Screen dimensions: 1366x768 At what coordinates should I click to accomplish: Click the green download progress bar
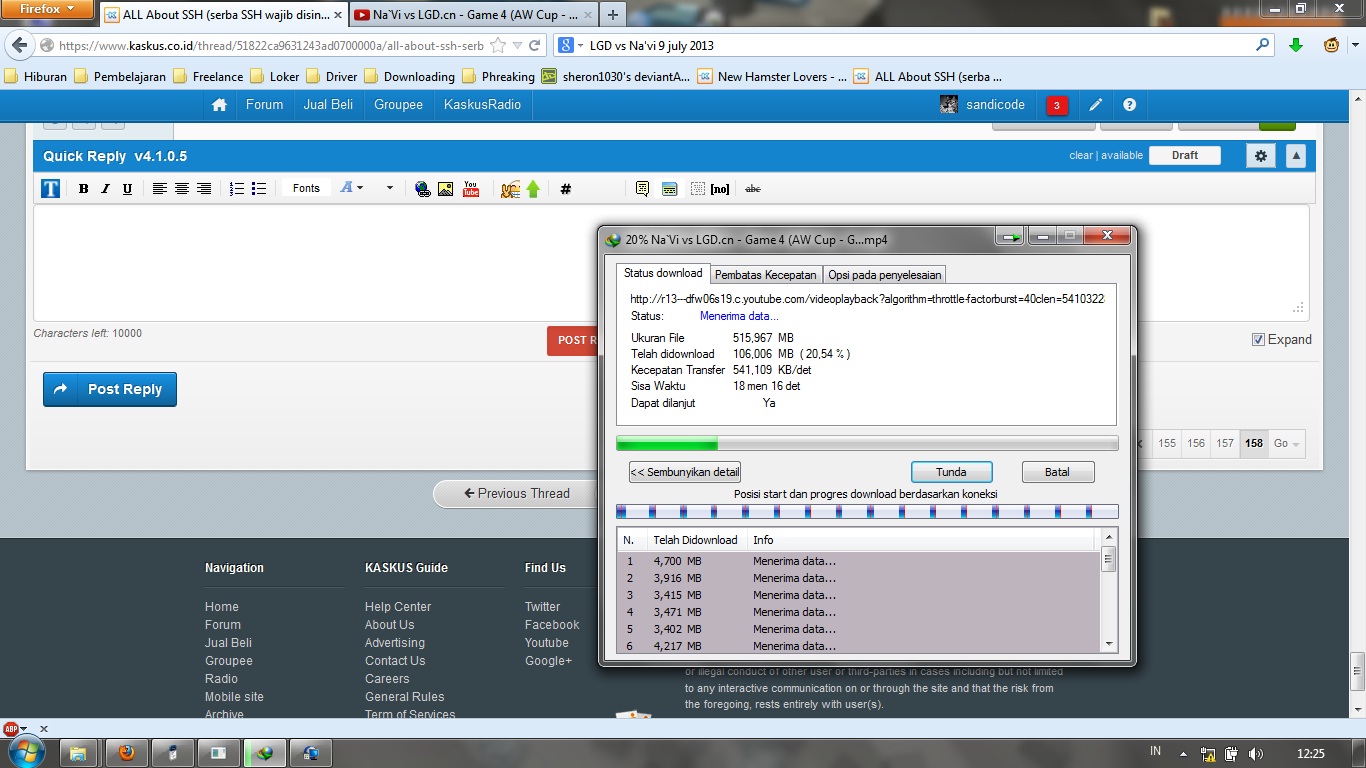click(667, 442)
